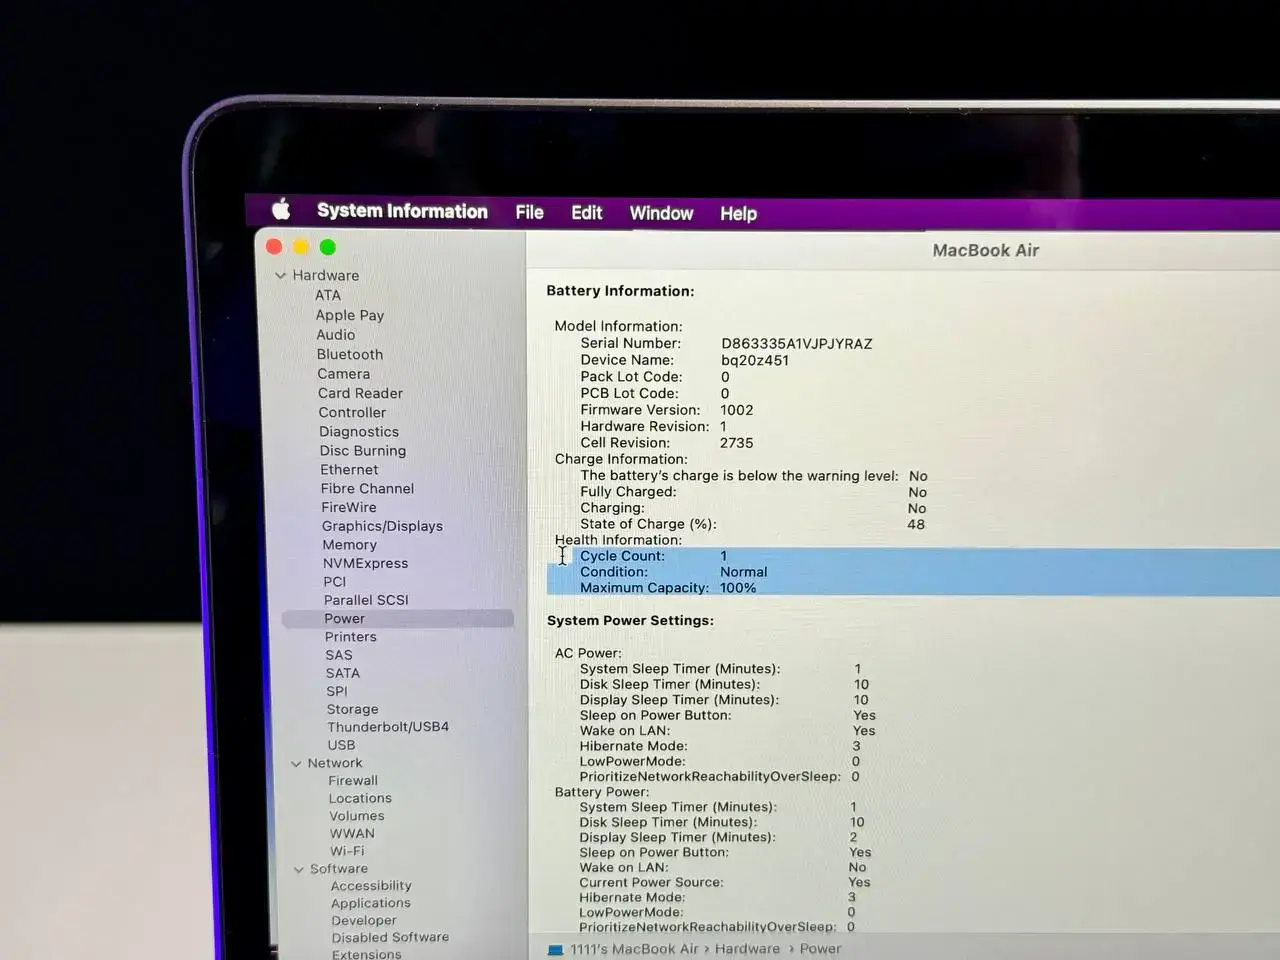Select the highlighted Power item
Screen dimensions: 1280x960
(x=398, y=619)
